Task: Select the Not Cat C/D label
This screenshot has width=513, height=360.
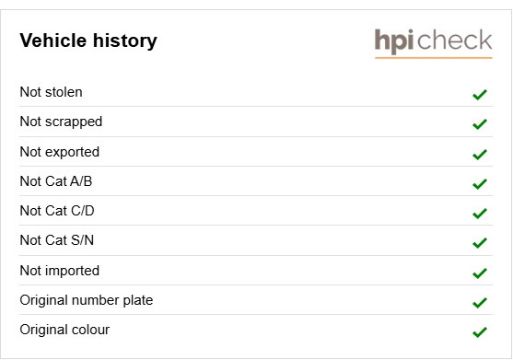Action: point(57,211)
